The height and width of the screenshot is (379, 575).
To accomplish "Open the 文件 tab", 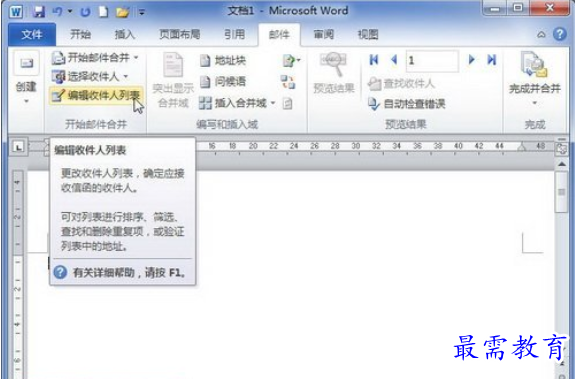I will point(32,34).
